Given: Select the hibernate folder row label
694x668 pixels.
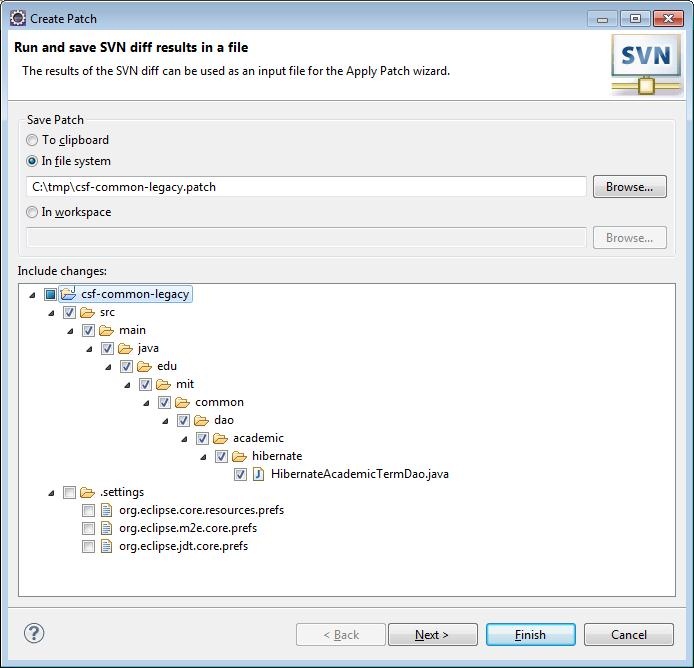Looking at the screenshot, I should tap(277, 456).
